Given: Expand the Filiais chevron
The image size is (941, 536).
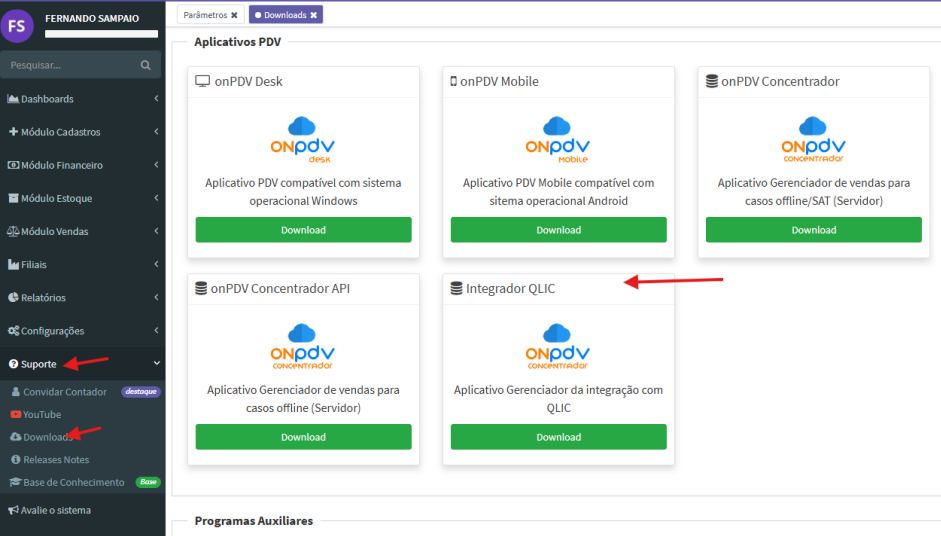Looking at the screenshot, I should pyautogui.click(x=156, y=264).
